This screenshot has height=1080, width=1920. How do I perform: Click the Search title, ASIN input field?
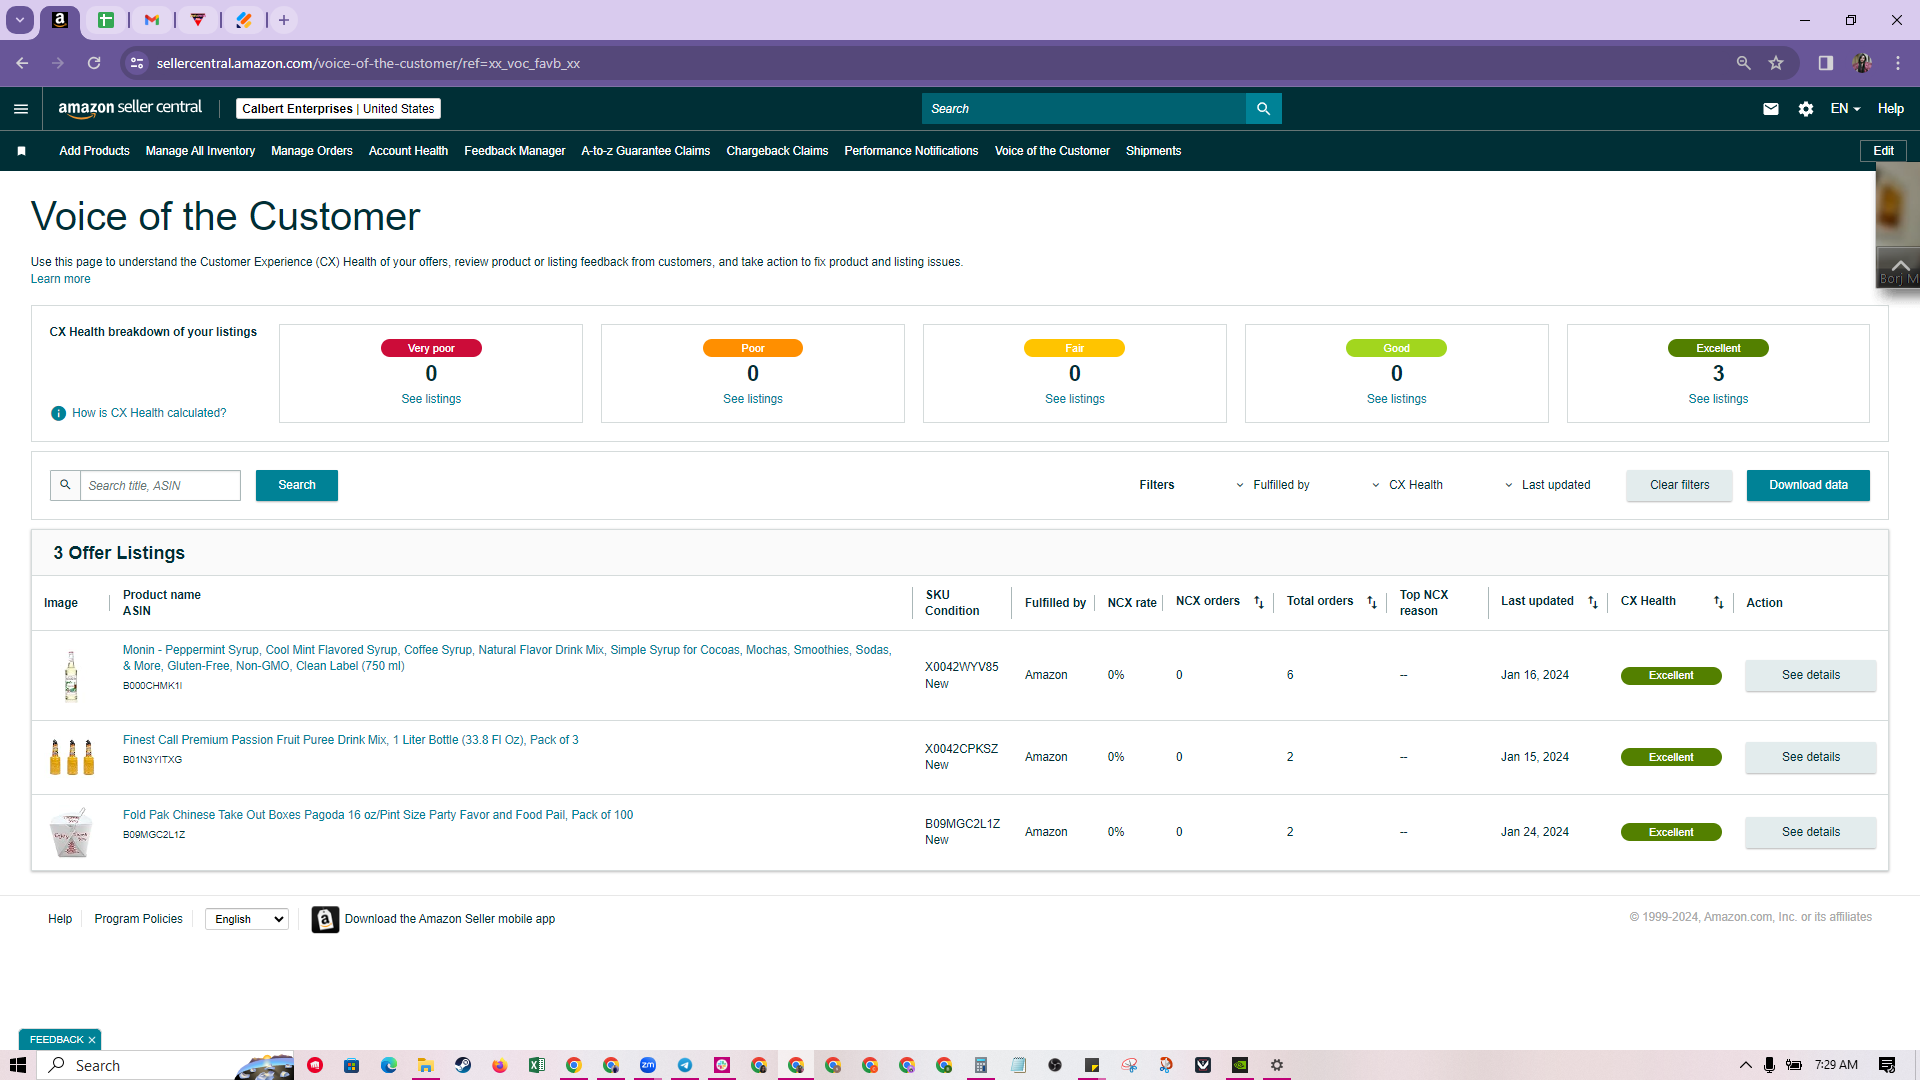coord(160,486)
